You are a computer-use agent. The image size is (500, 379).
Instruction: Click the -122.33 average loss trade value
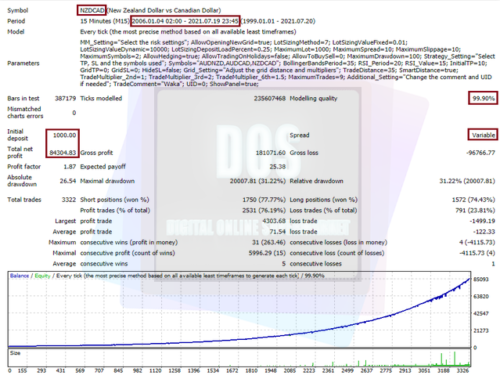(x=484, y=232)
